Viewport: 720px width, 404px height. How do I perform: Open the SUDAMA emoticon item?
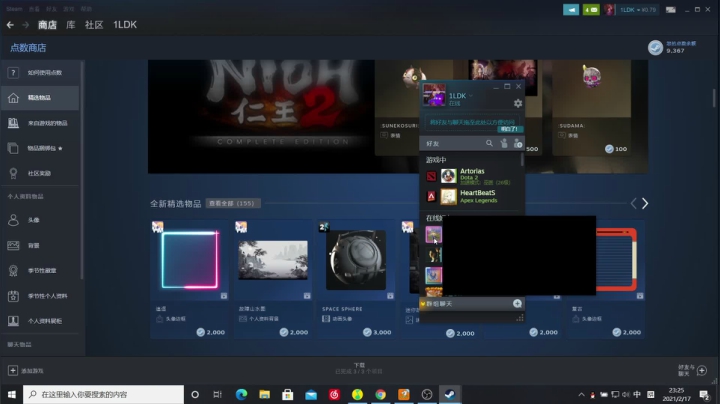coord(591,108)
